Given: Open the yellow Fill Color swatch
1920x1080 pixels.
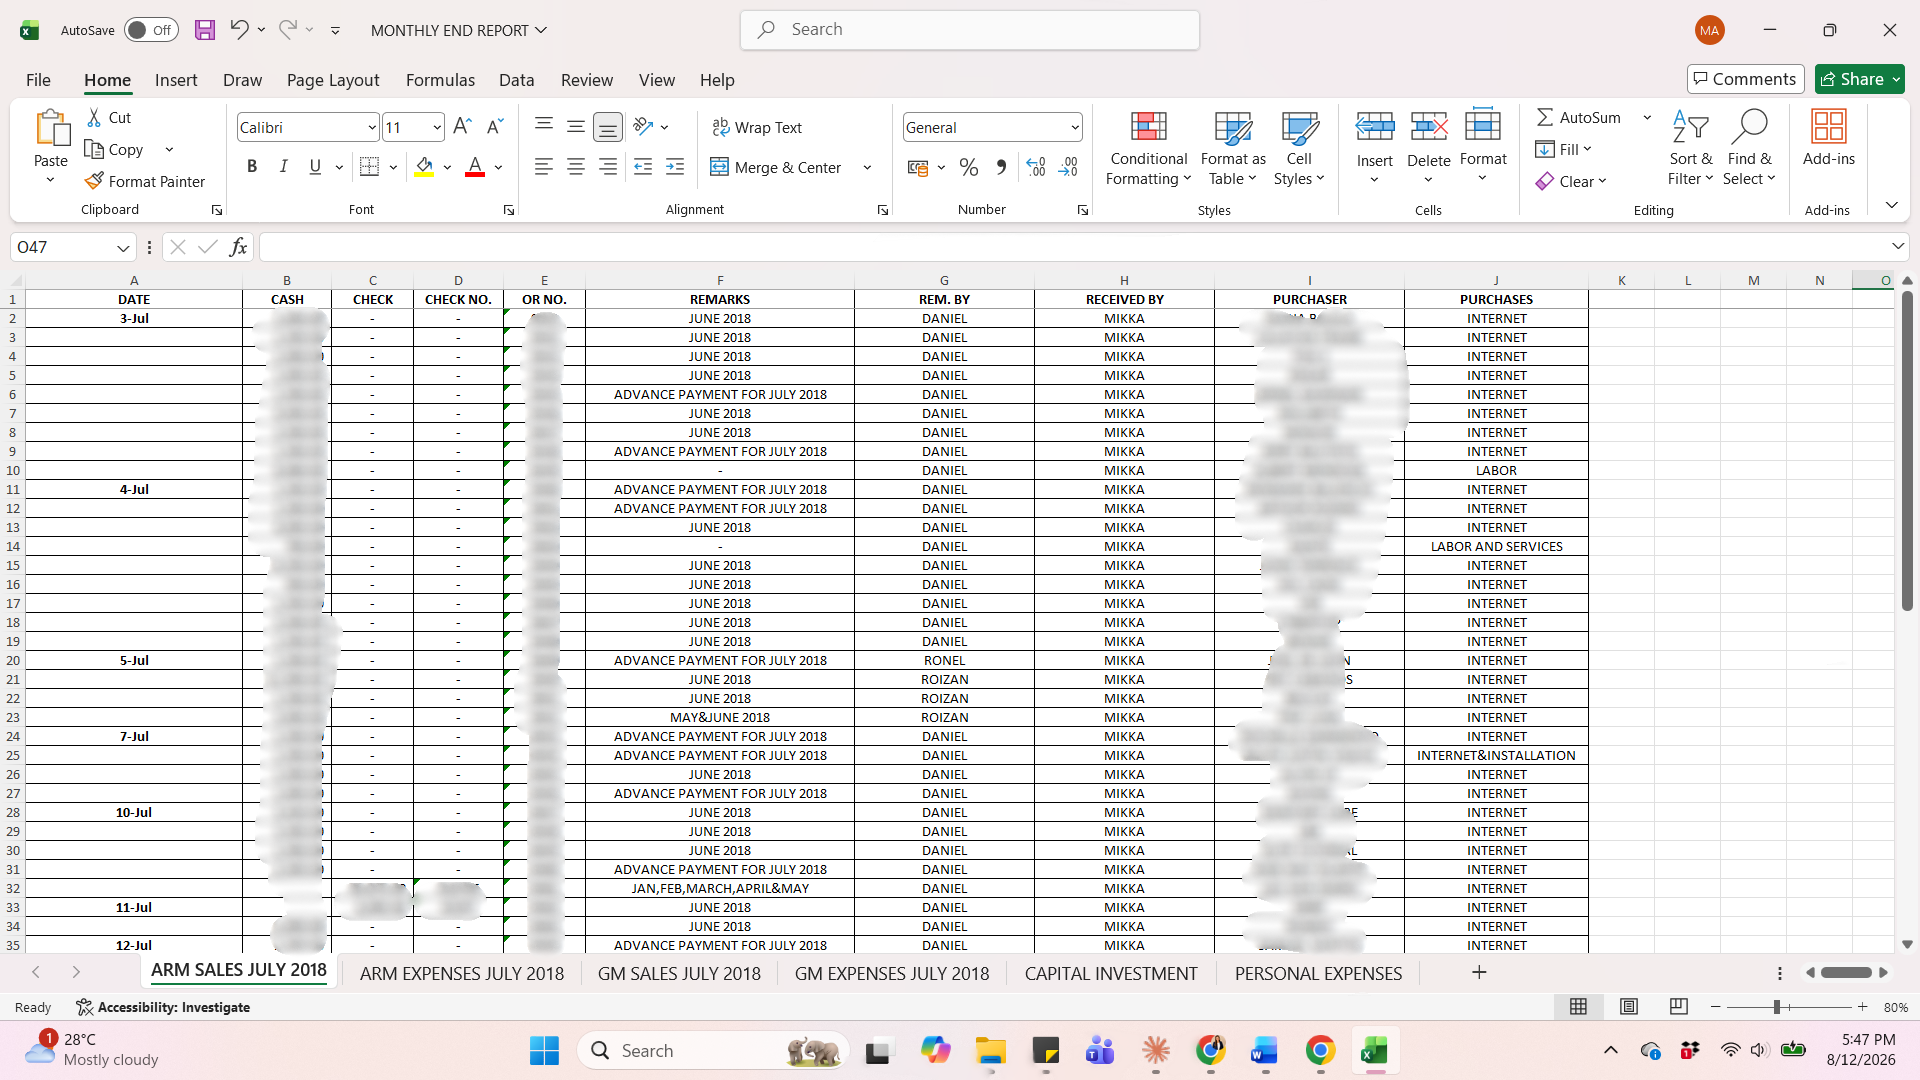Looking at the screenshot, I should [424, 167].
